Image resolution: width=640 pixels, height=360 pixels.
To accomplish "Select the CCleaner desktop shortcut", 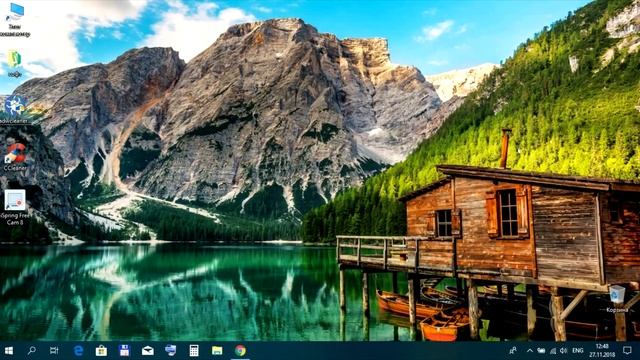I will 15,157.
